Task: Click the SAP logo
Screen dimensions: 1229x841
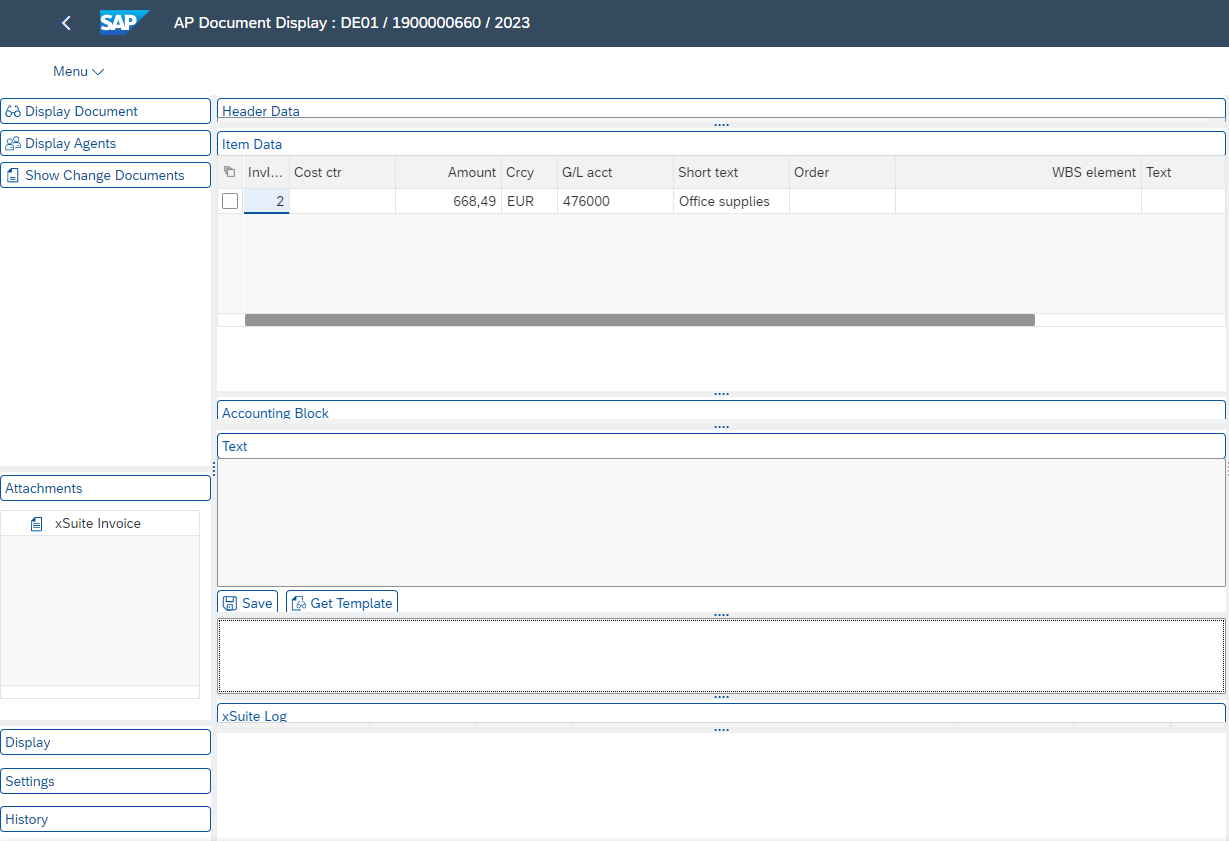Action: pyautogui.click(x=124, y=22)
